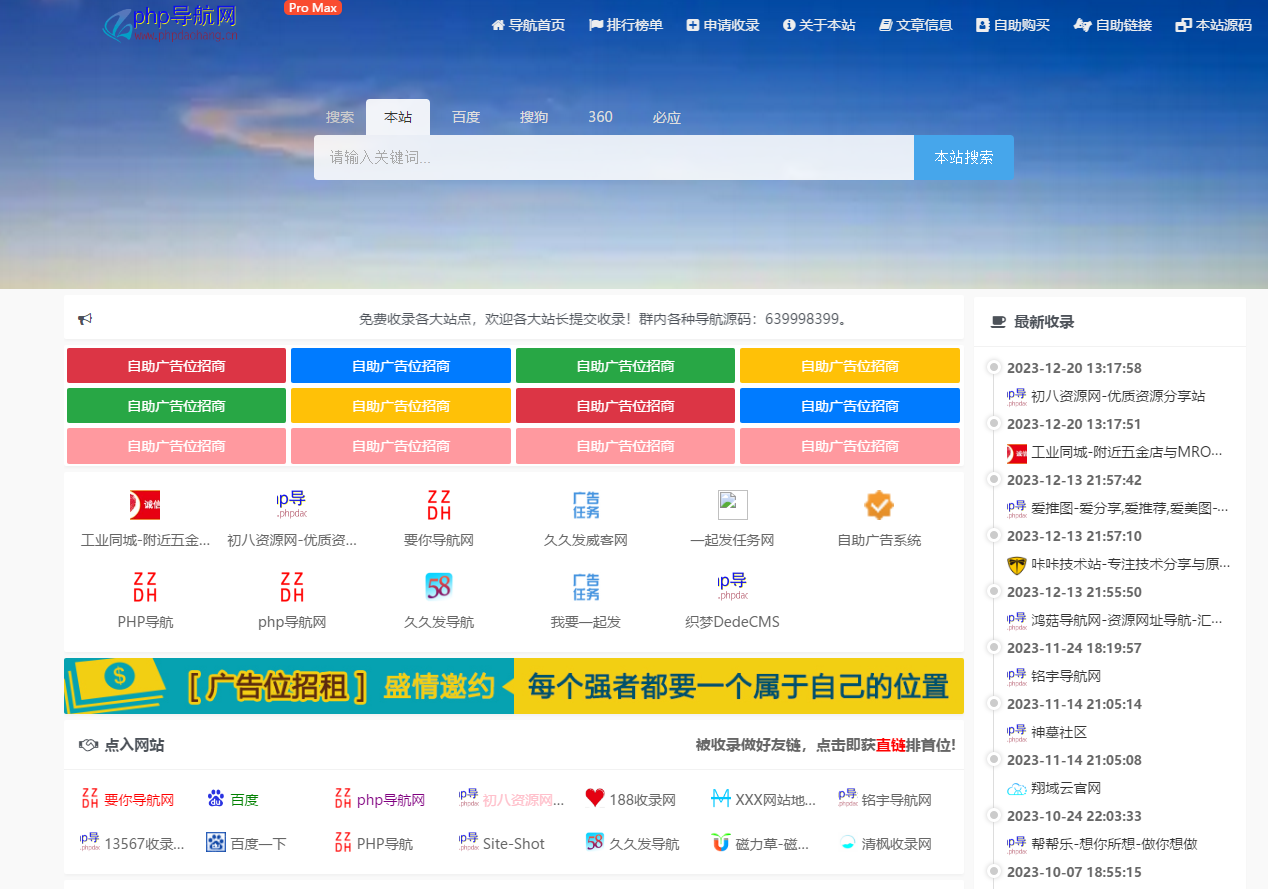Choose the 必应 search engine tab
Image resolution: width=1268 pixels, height=889 pixels.
[666, 117]
